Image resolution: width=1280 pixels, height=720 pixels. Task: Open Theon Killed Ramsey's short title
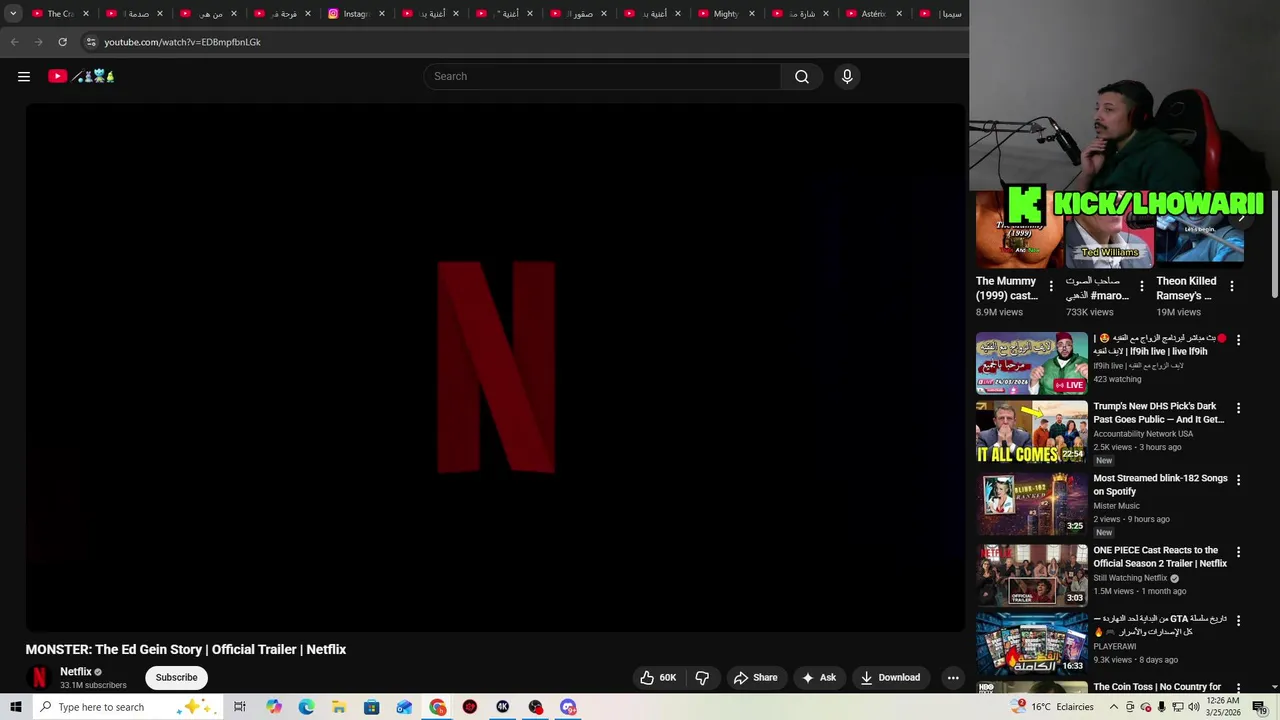[x=1187, y=288]
